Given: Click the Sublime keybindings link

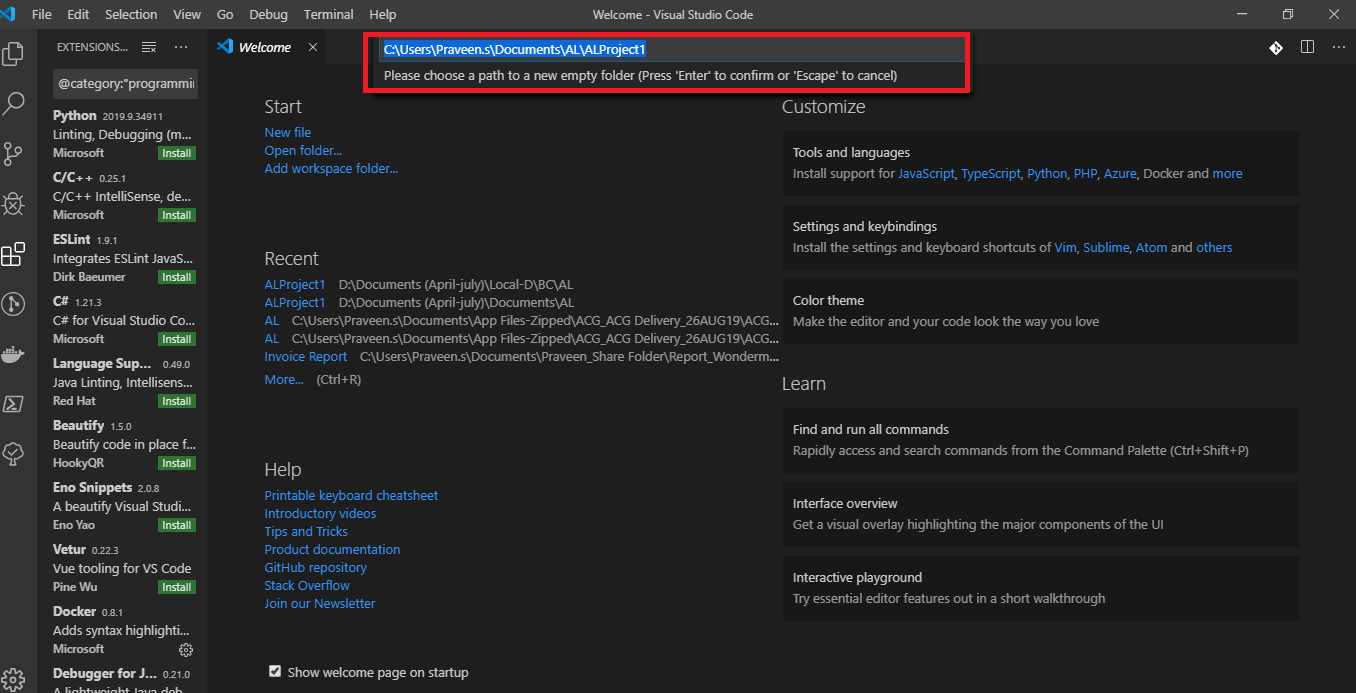Looking at the screenshot, I should (1106, 247).
